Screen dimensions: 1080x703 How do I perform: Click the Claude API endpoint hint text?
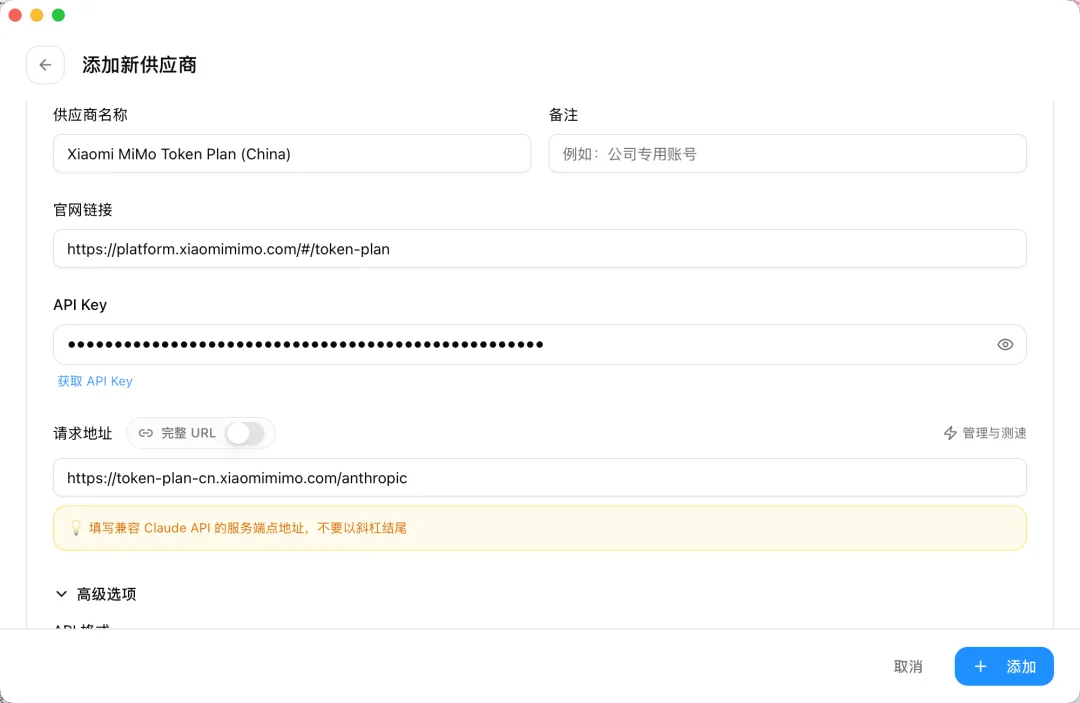(248, 528)
